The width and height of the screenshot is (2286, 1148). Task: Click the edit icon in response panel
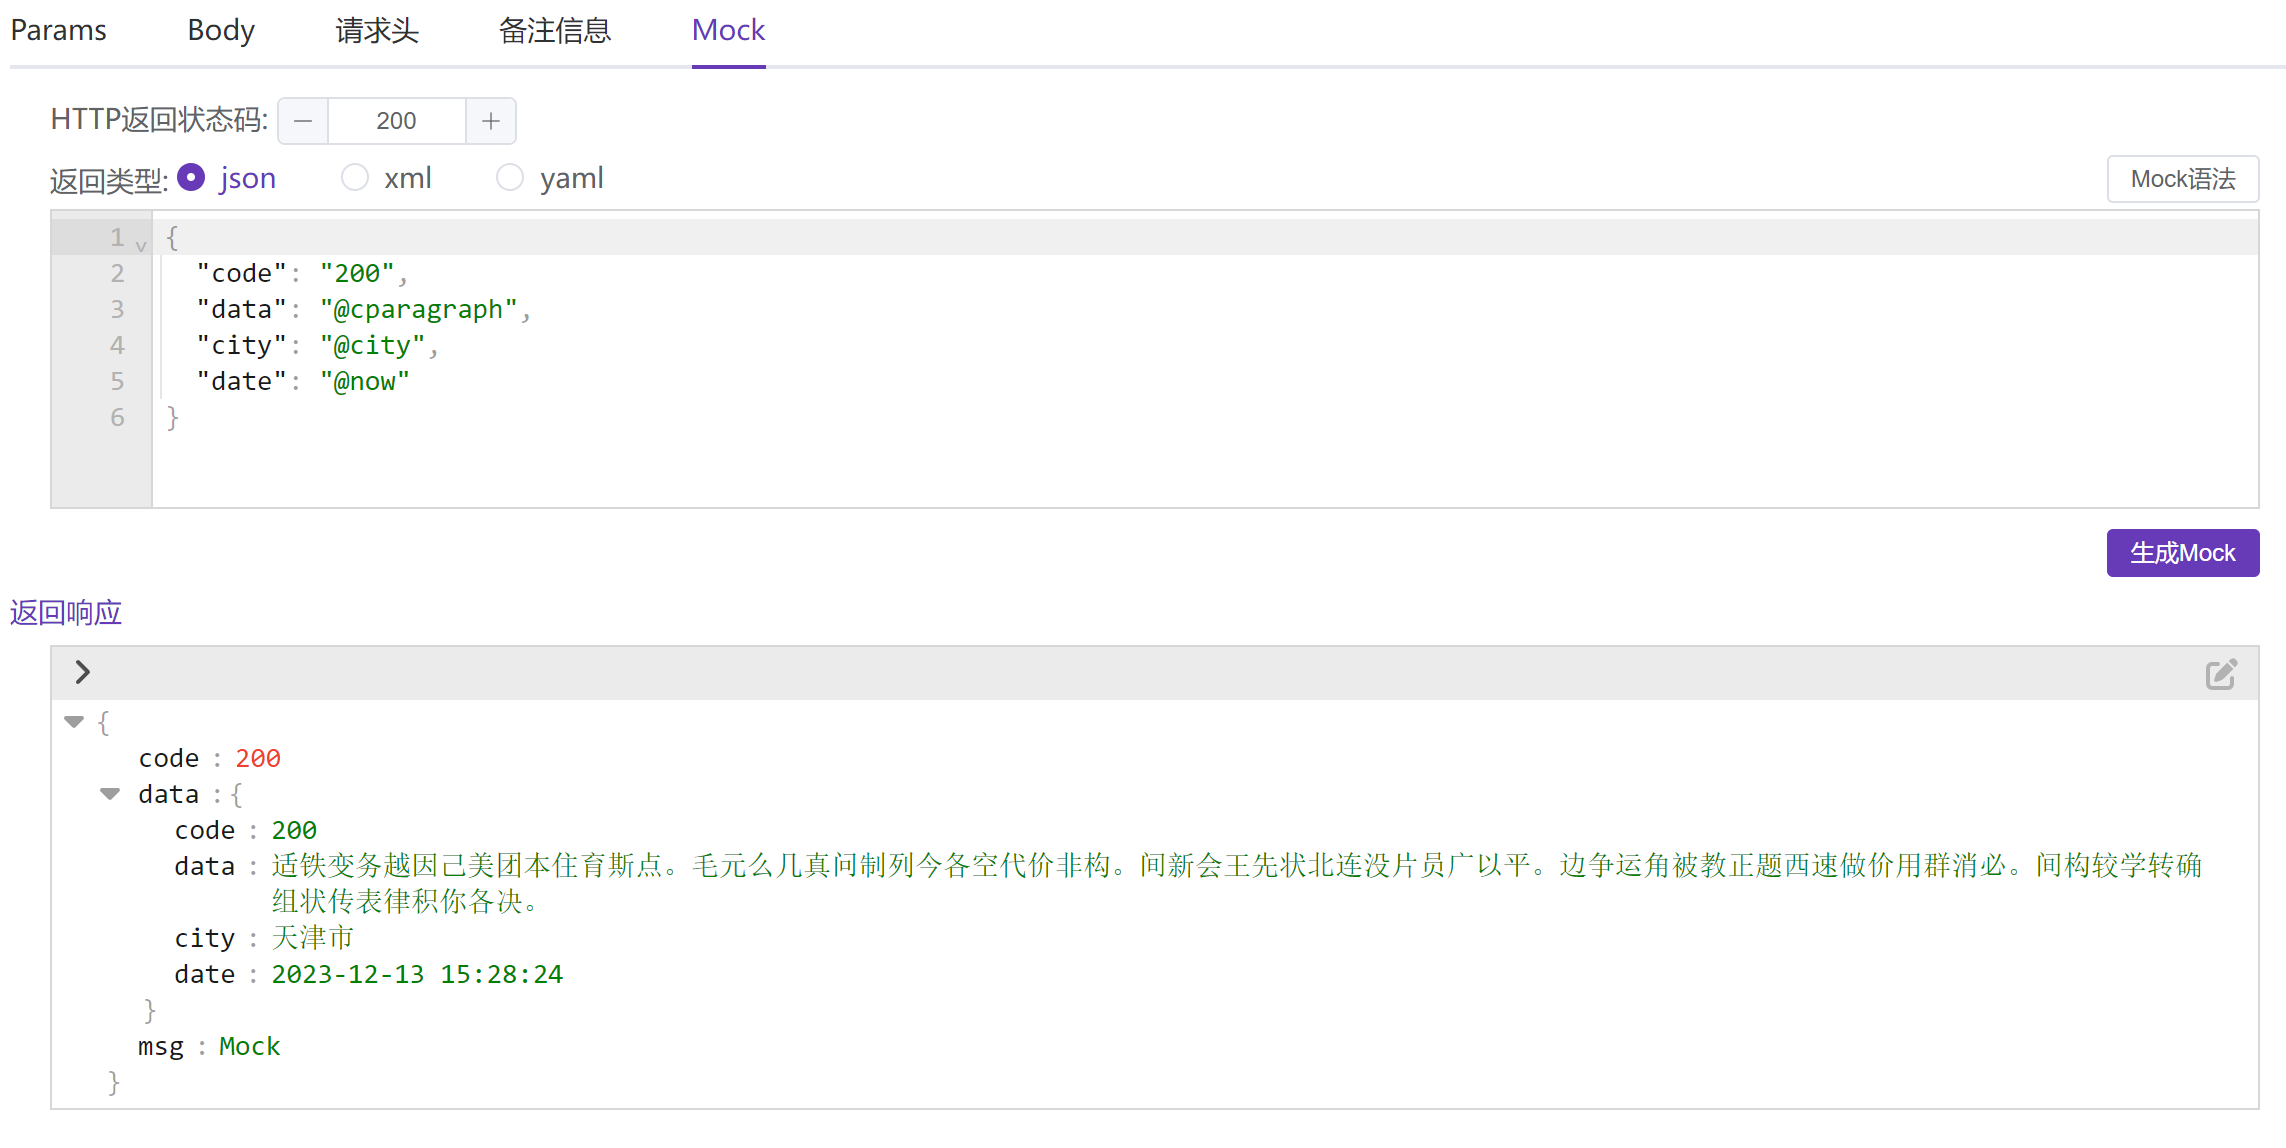2220,674
